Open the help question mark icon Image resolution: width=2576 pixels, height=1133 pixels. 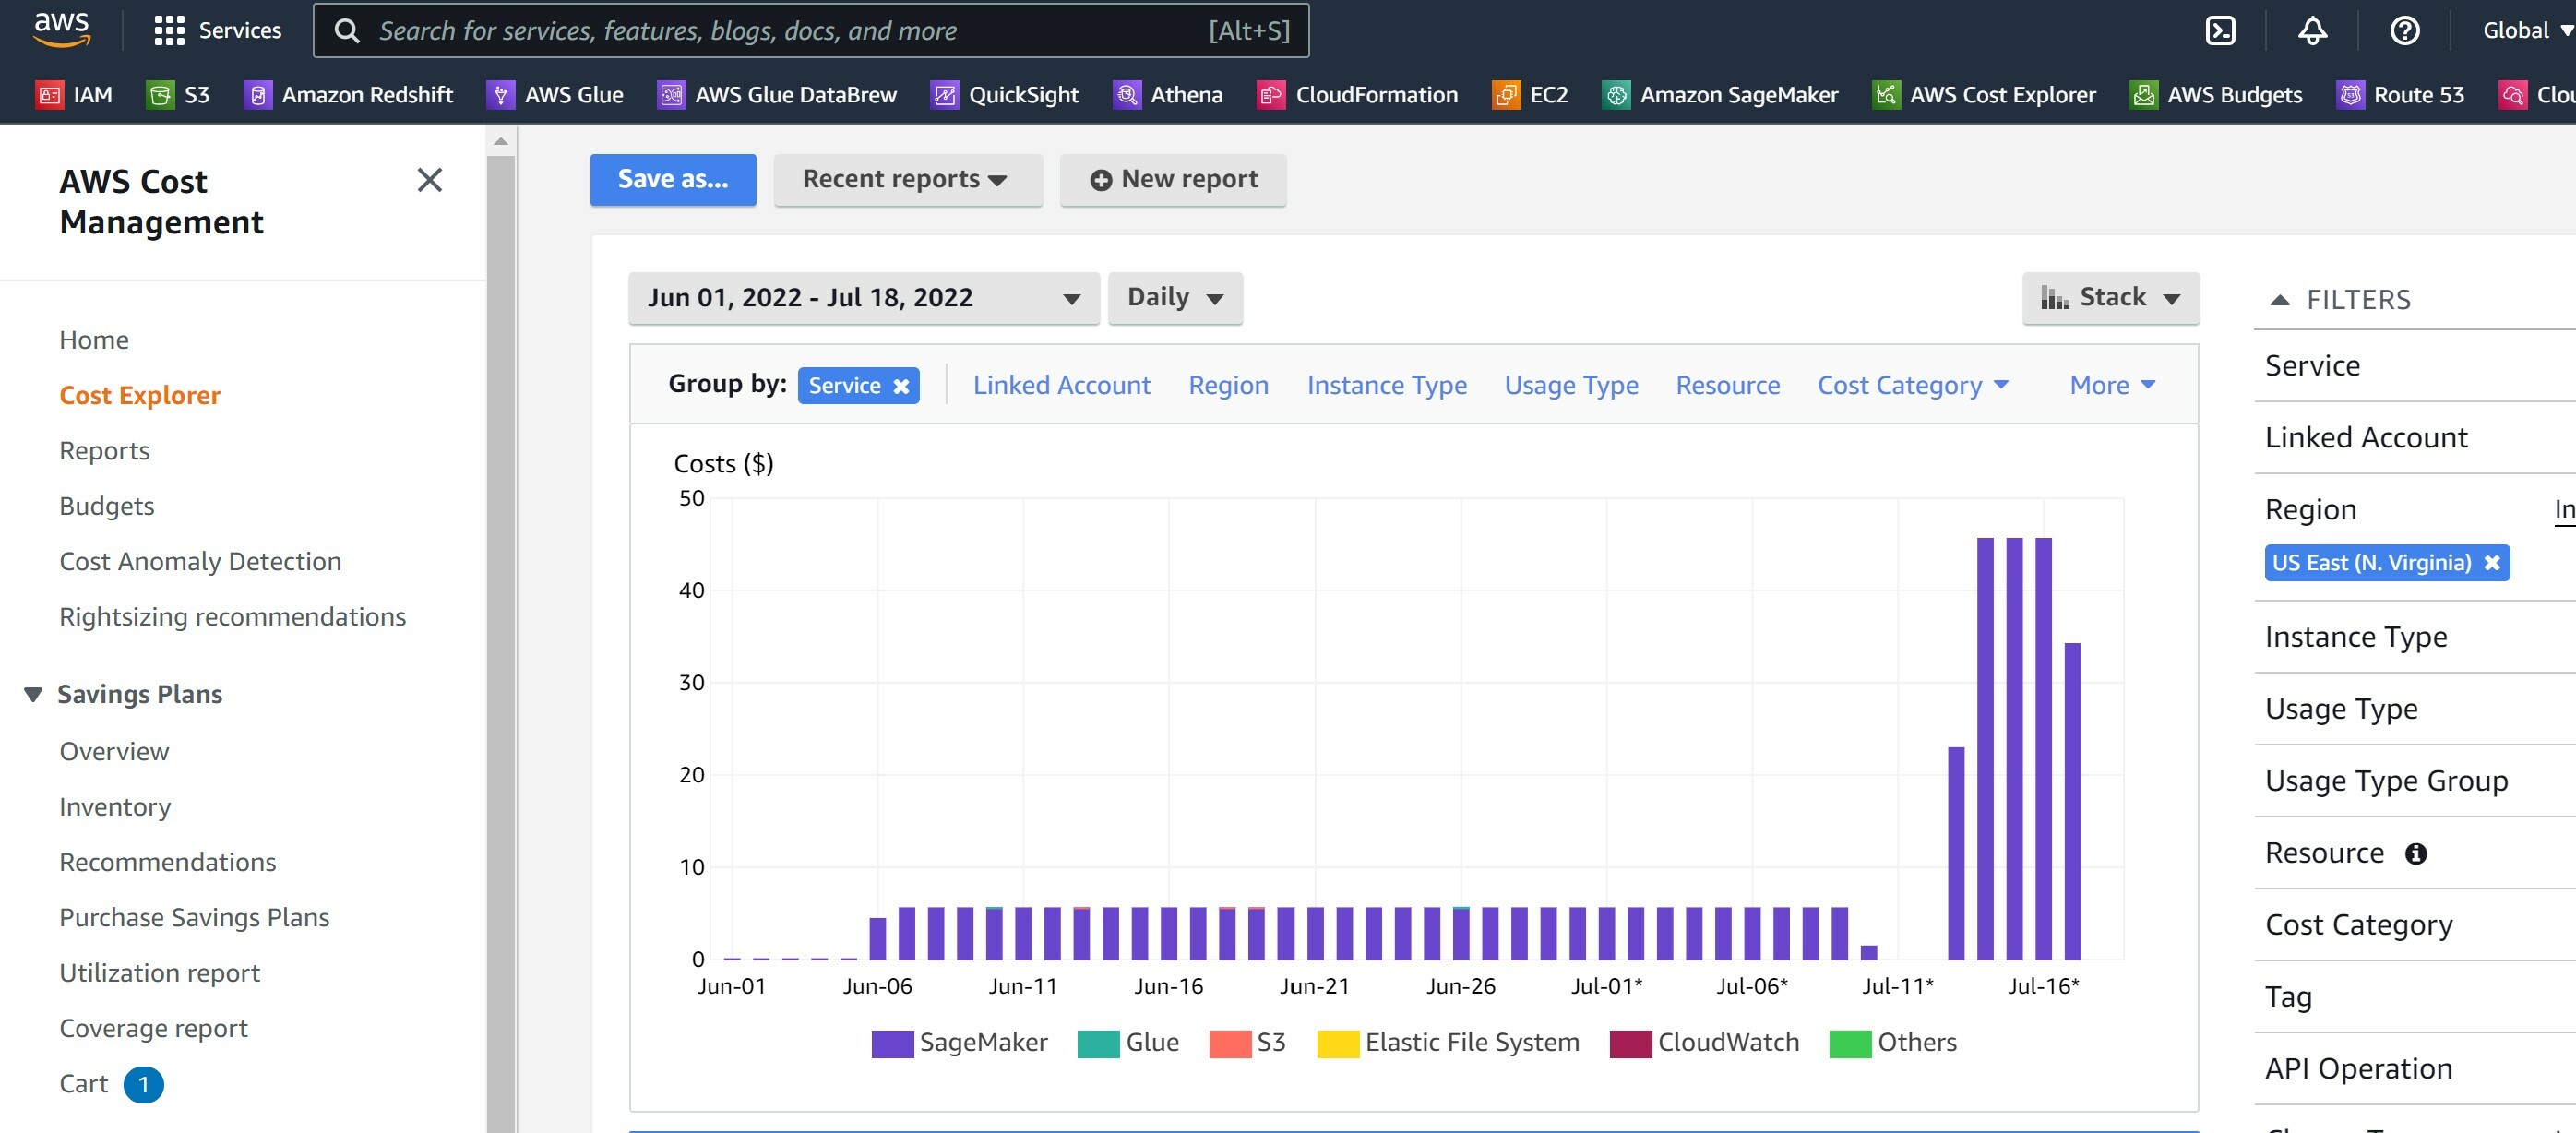(x=2404, y=30)
